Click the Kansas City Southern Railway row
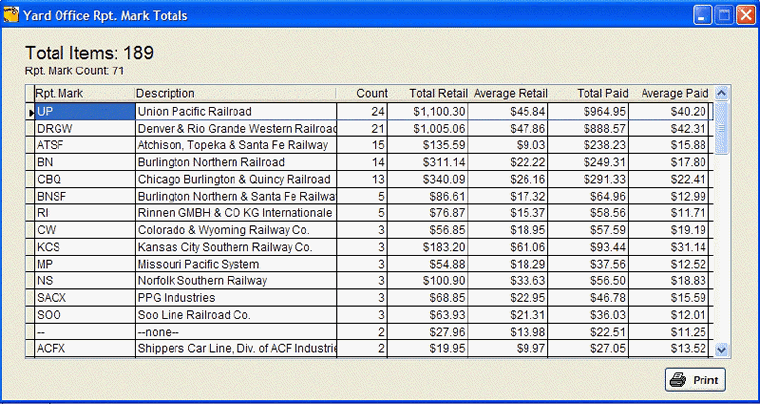 [x=236, y=247]
